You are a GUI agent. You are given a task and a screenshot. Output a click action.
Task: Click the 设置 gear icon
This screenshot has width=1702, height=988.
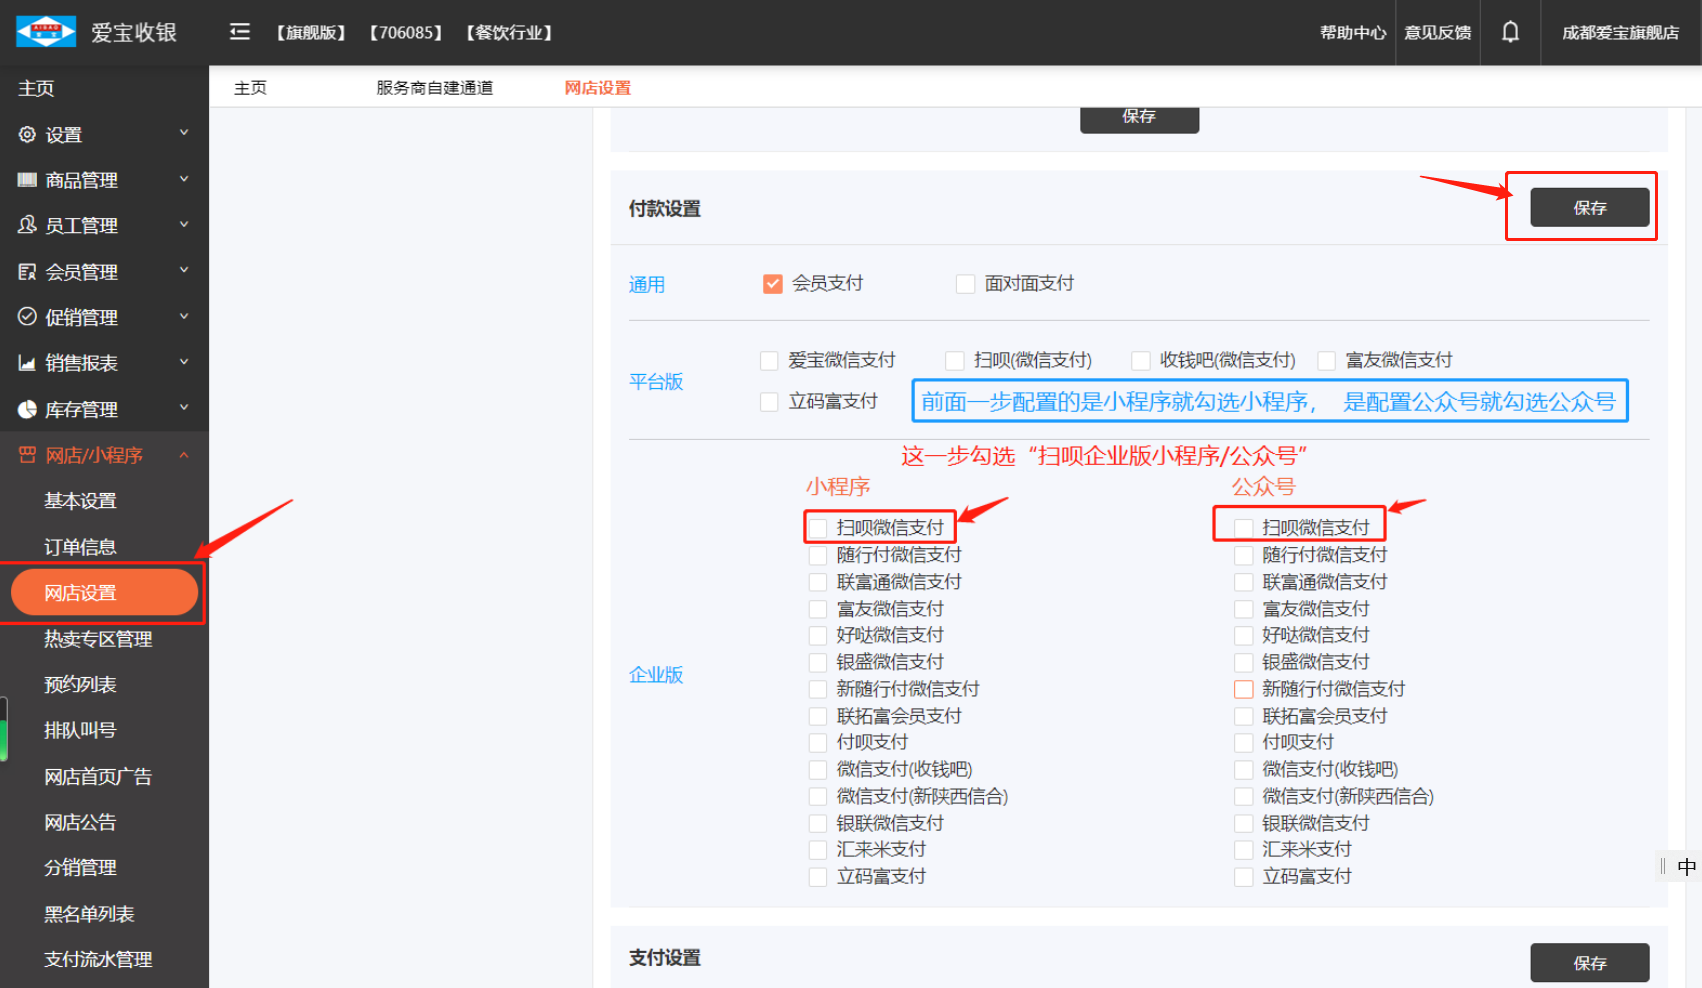(x=27, y=134)
